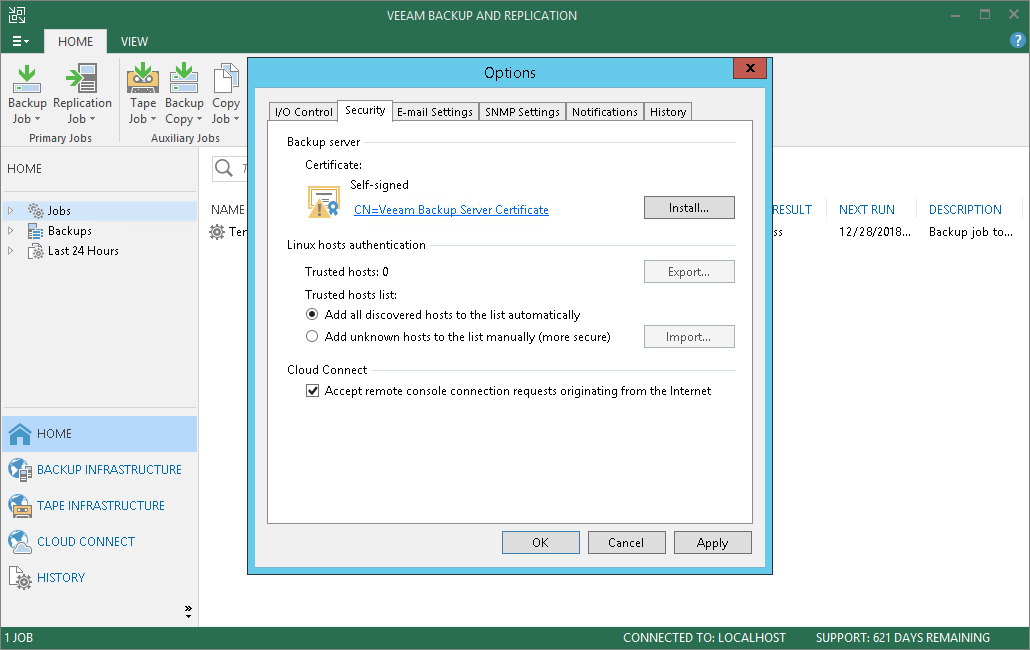This screenshot has height=650, width=1030.
Task: Open the BACKUP INFRASTRUCTURE view
Action: [109, 469]
